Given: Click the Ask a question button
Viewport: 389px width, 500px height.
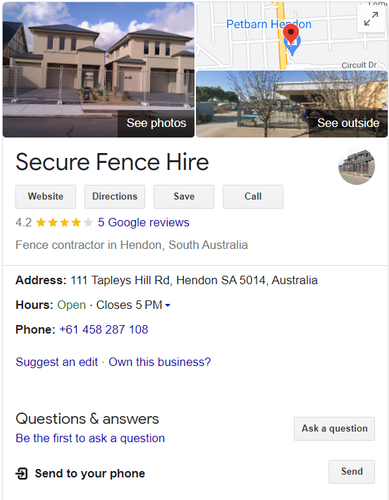Looking at the screenshot, I should [x=335, y=429].
